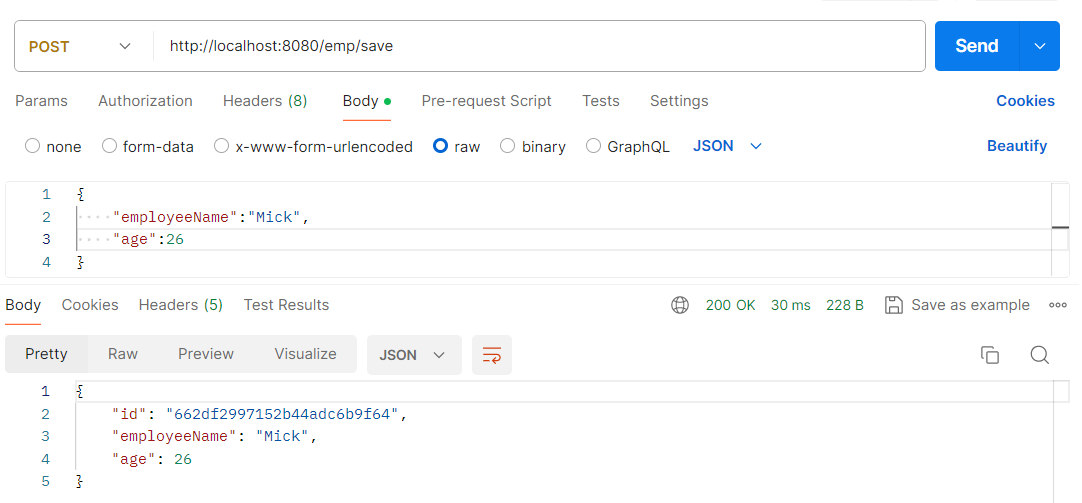Copy the response body with copy icon
The width and height of the screenshot is (1082, 503).
click(x=990, y=355)
